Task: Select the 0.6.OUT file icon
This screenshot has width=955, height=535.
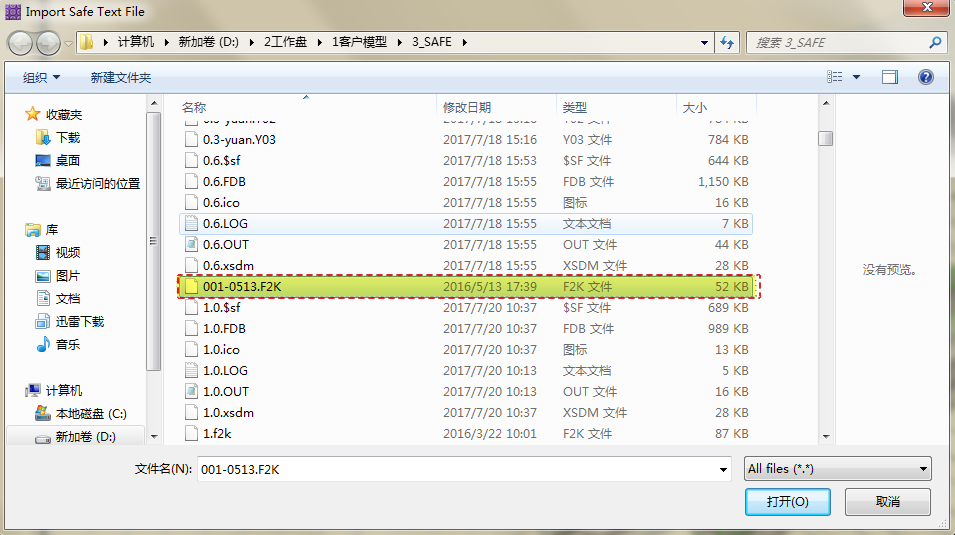Action: point(191,244)
